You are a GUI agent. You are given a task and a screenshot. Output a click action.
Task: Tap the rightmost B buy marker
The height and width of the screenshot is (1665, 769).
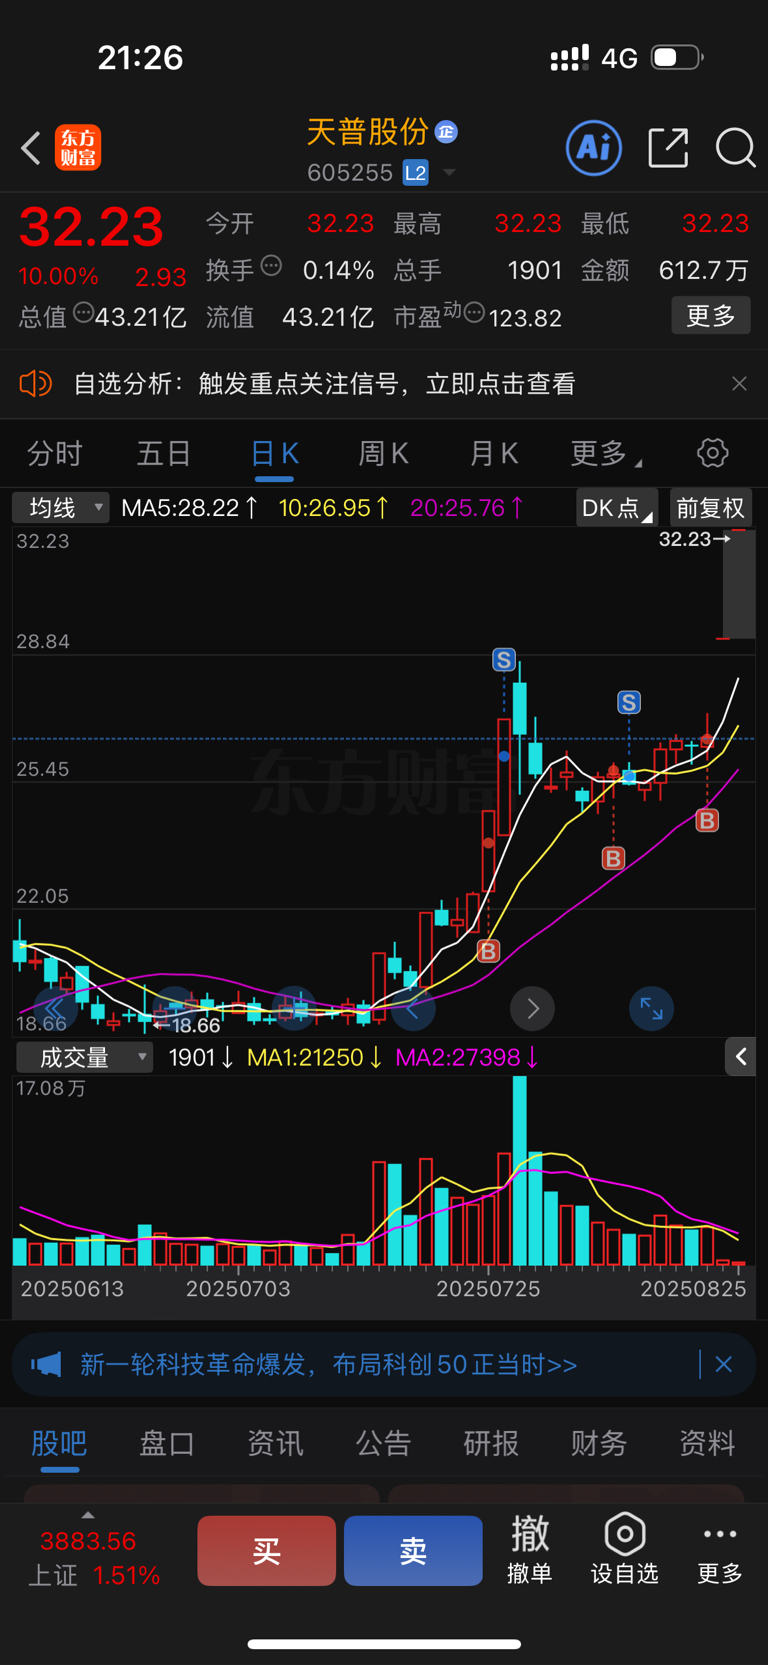[707, 821]
